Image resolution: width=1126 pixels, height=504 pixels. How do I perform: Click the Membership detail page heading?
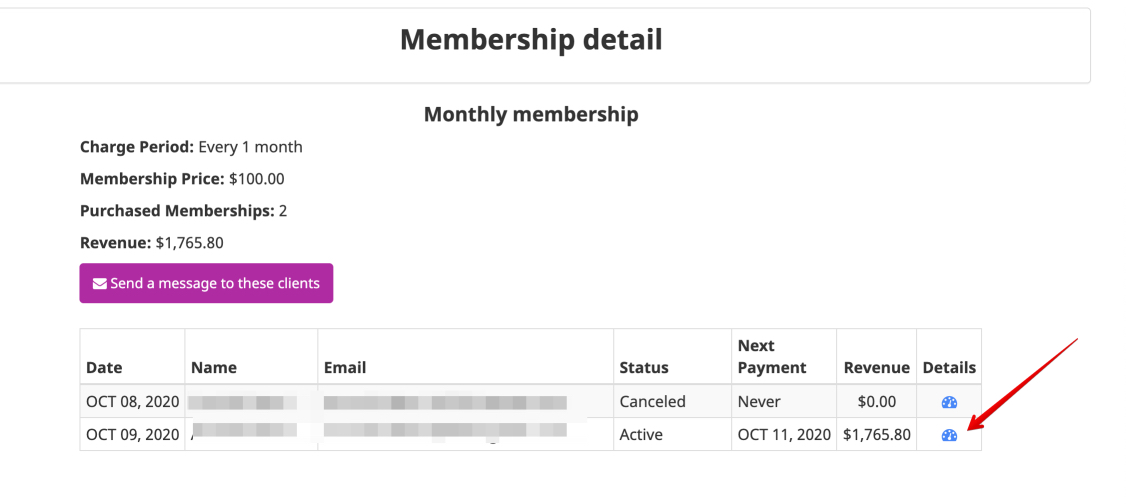point(531,39)
